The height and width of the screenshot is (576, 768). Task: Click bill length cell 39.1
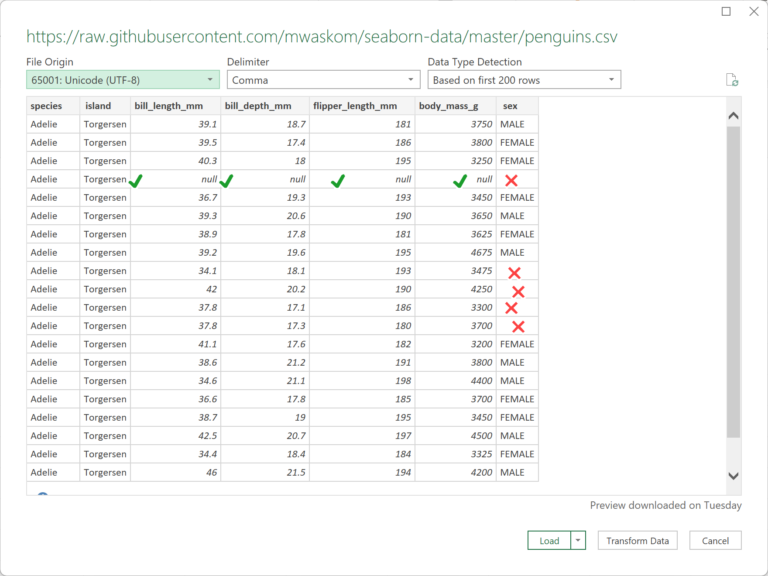175,124
